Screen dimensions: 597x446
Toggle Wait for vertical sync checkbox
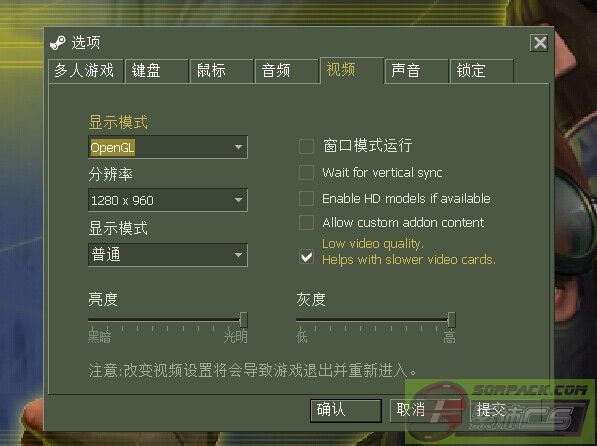click(x=306, y=173)
